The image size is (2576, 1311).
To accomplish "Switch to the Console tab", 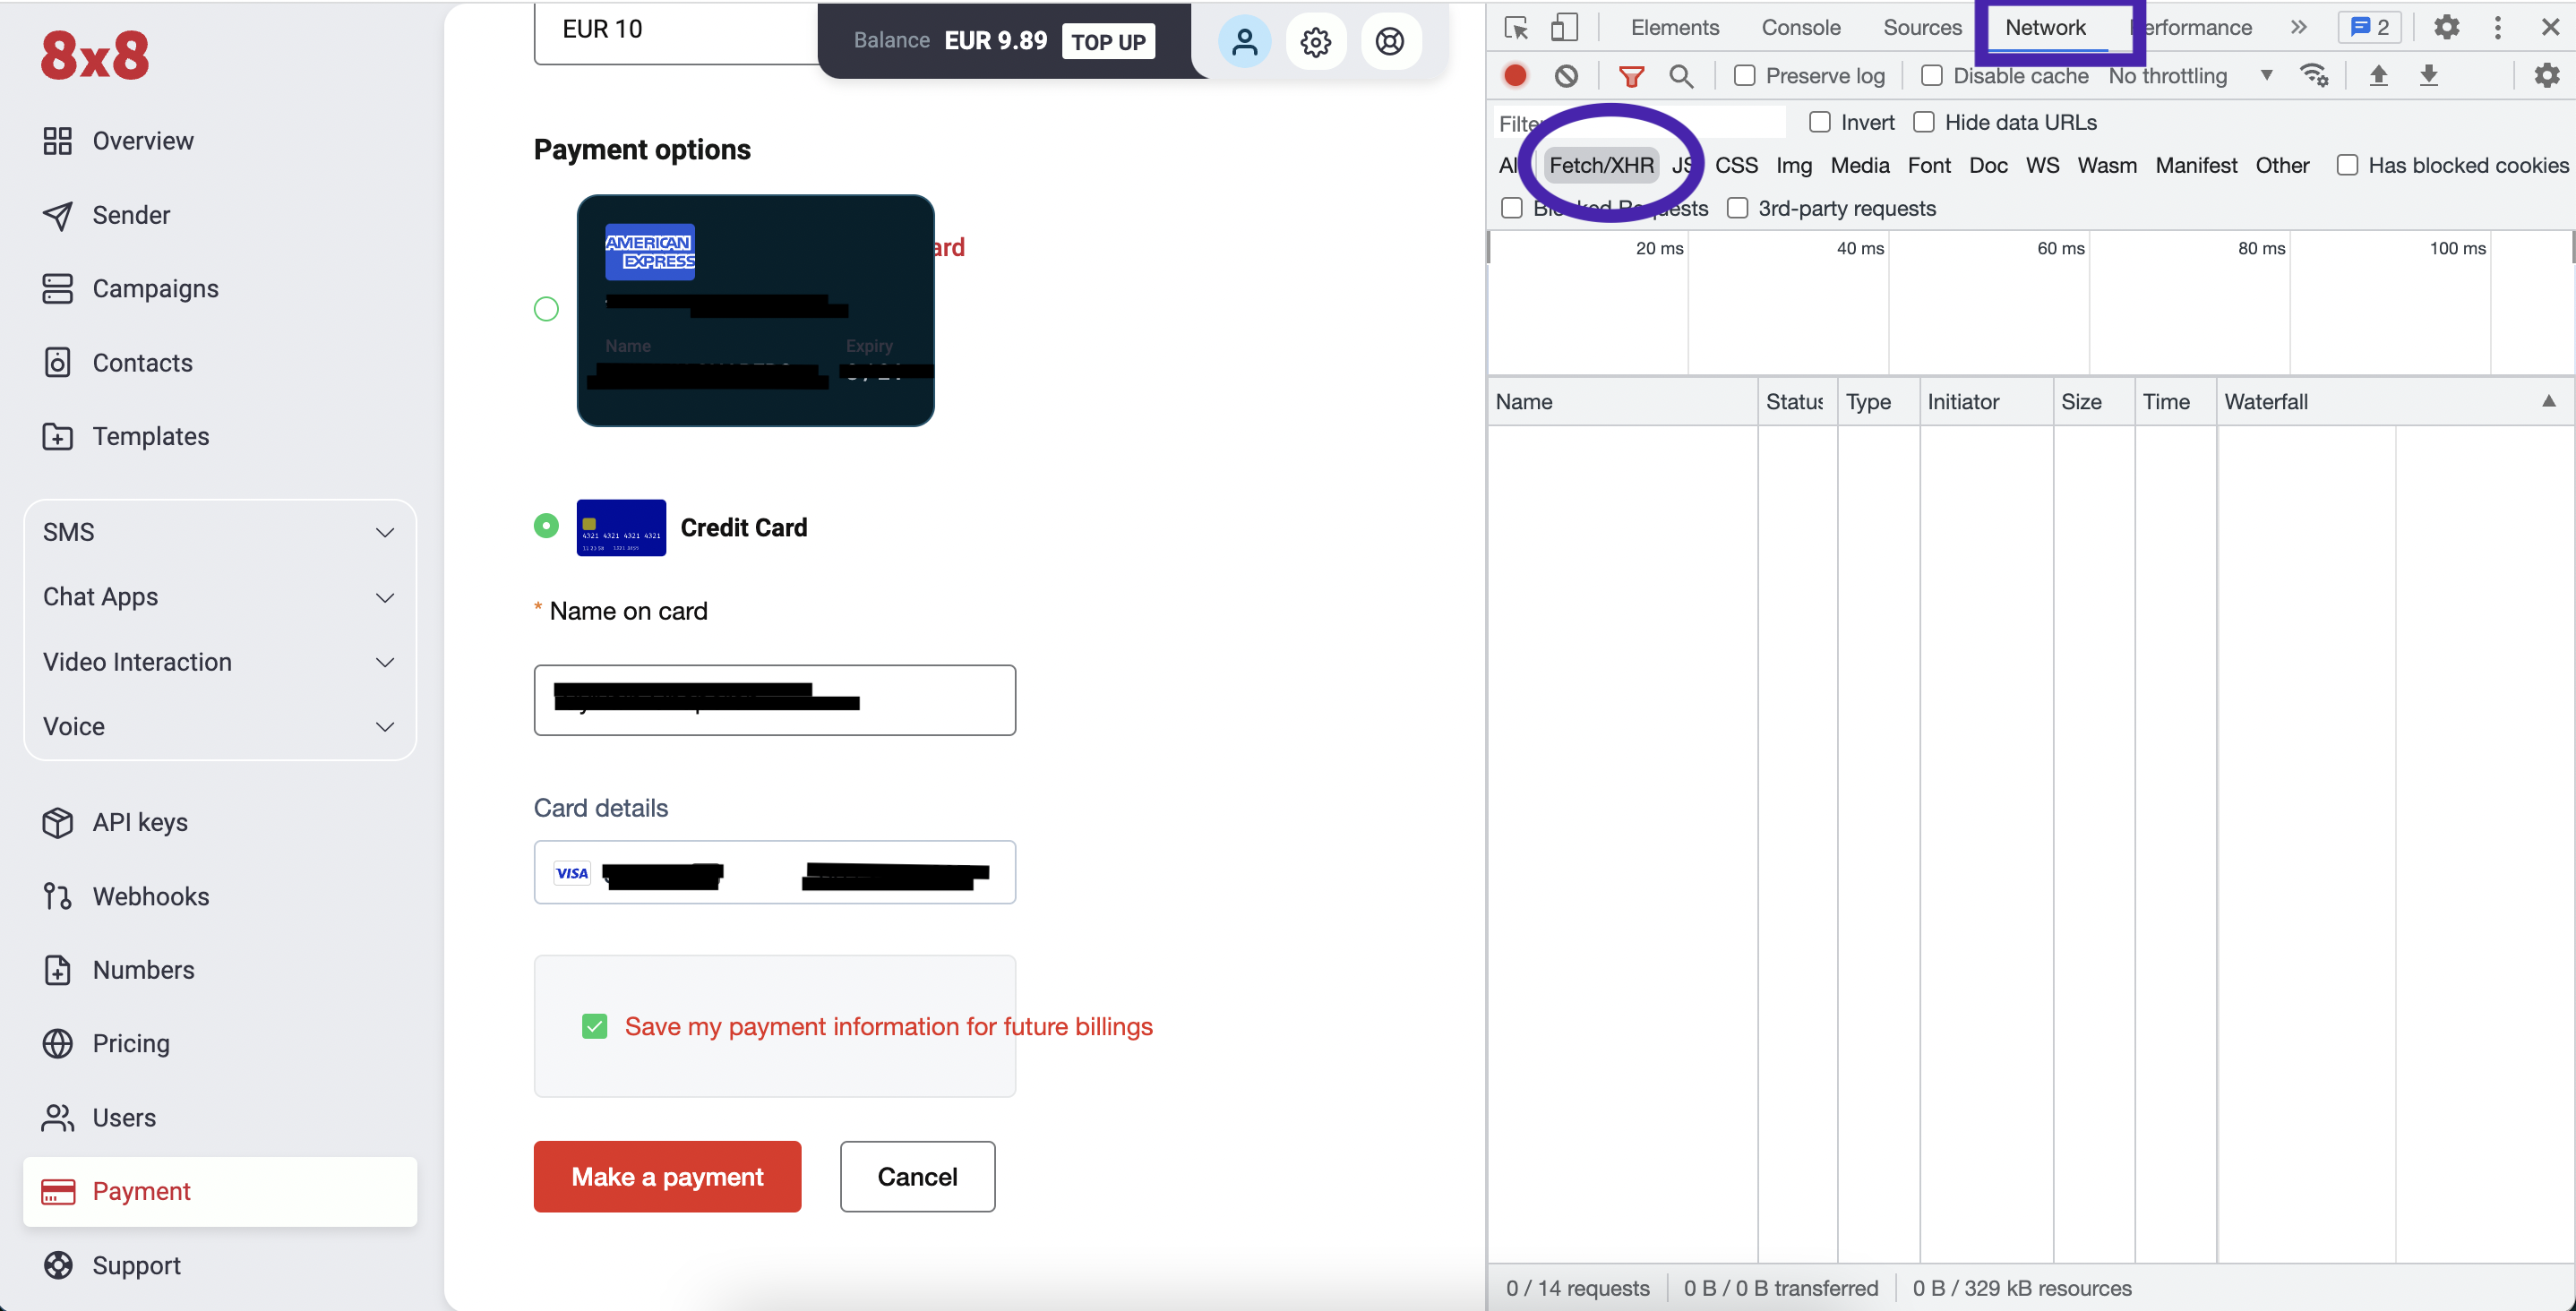I will click(1800, 27).
